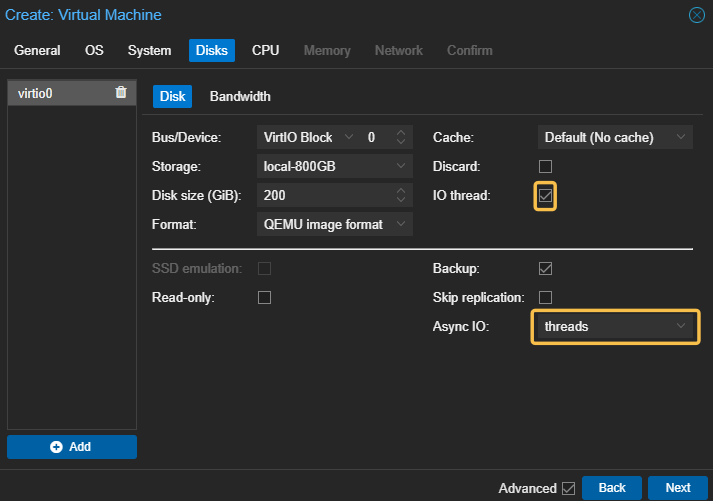Select the Disk sub-tab
Viewport: 713px width, 501px height.
172,96
